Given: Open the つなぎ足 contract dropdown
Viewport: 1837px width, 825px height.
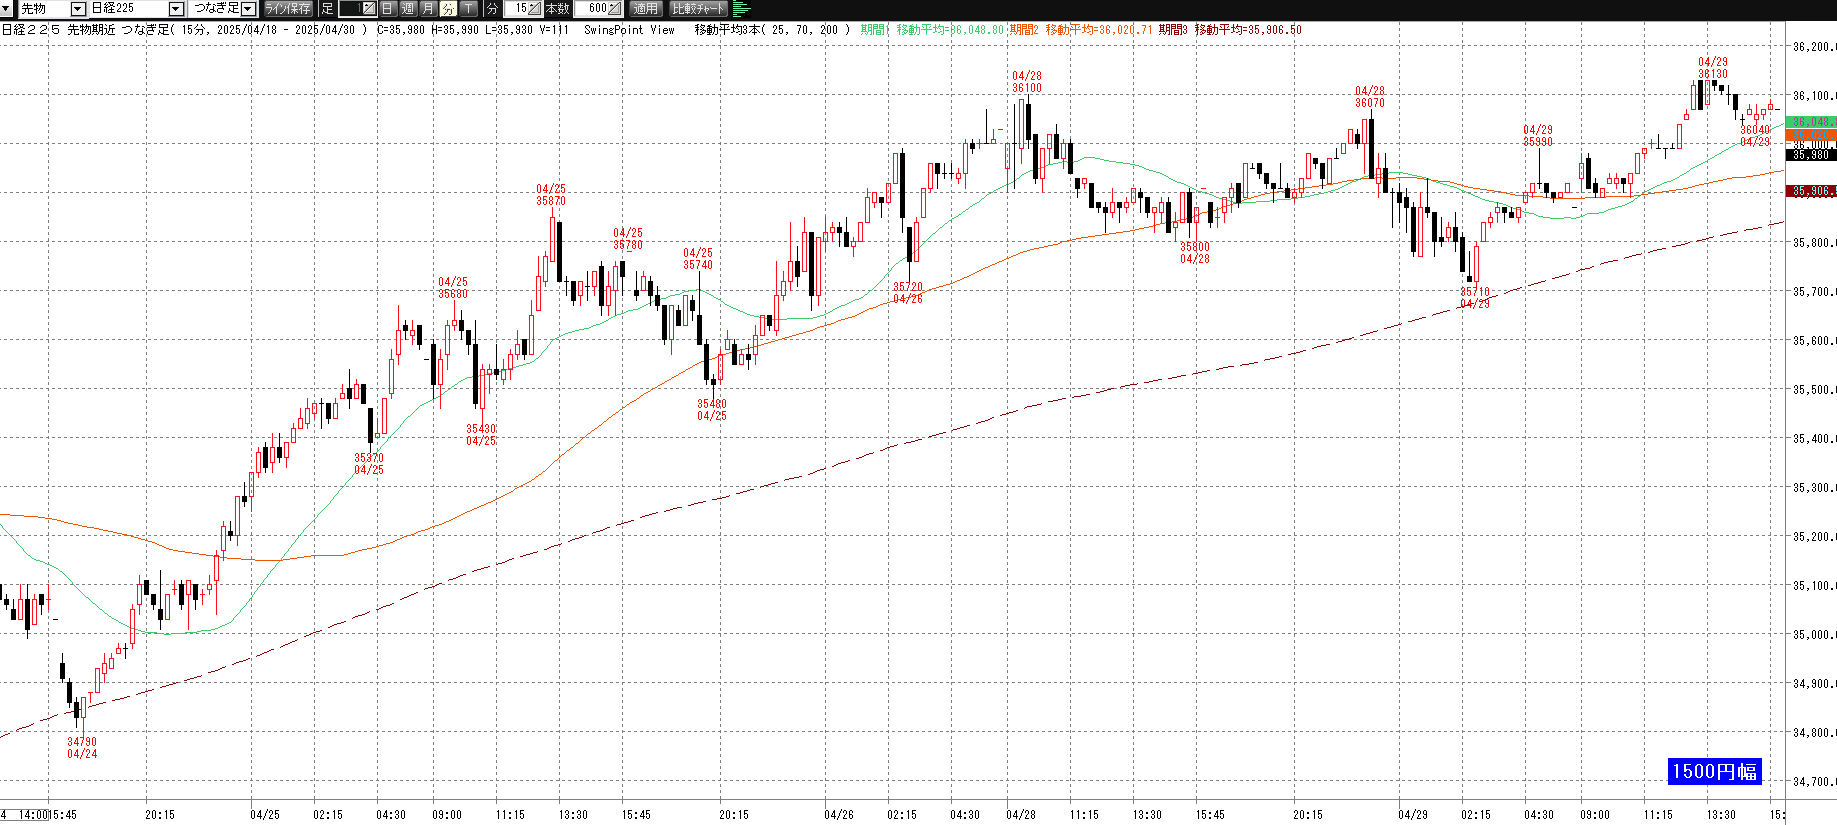Looking at the screenshot, I should (x=248, y=8).
